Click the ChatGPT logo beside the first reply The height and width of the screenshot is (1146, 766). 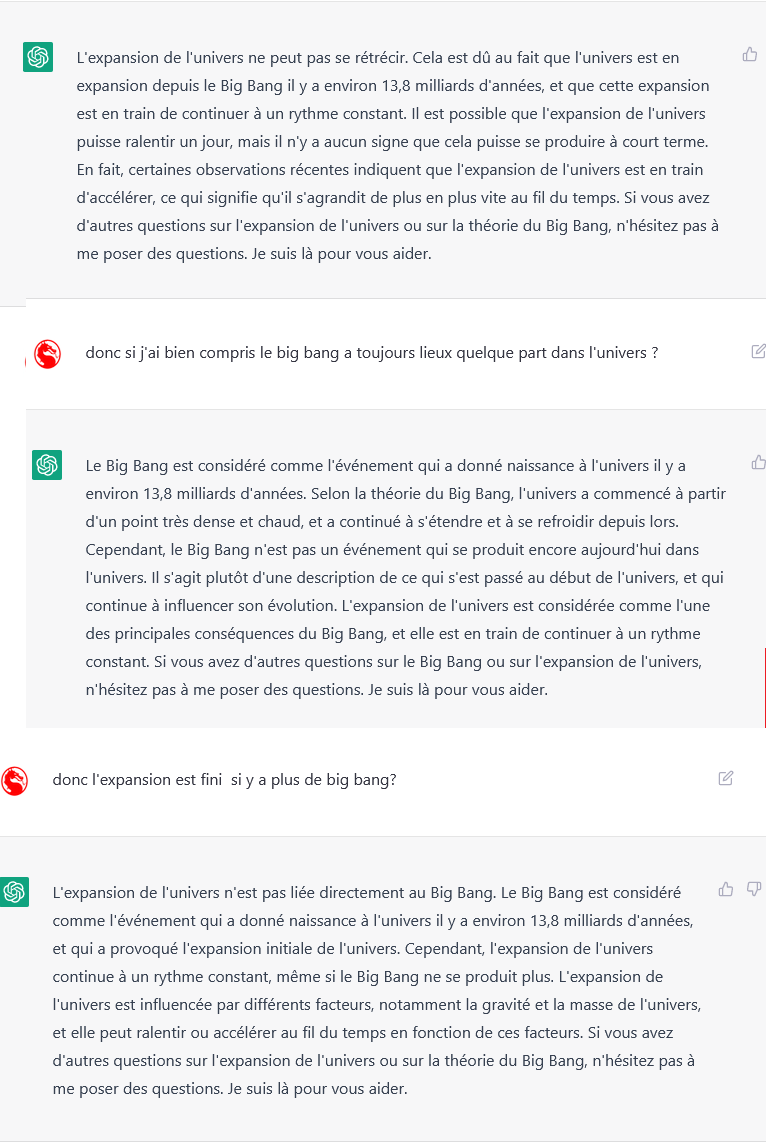pos(38,57)
